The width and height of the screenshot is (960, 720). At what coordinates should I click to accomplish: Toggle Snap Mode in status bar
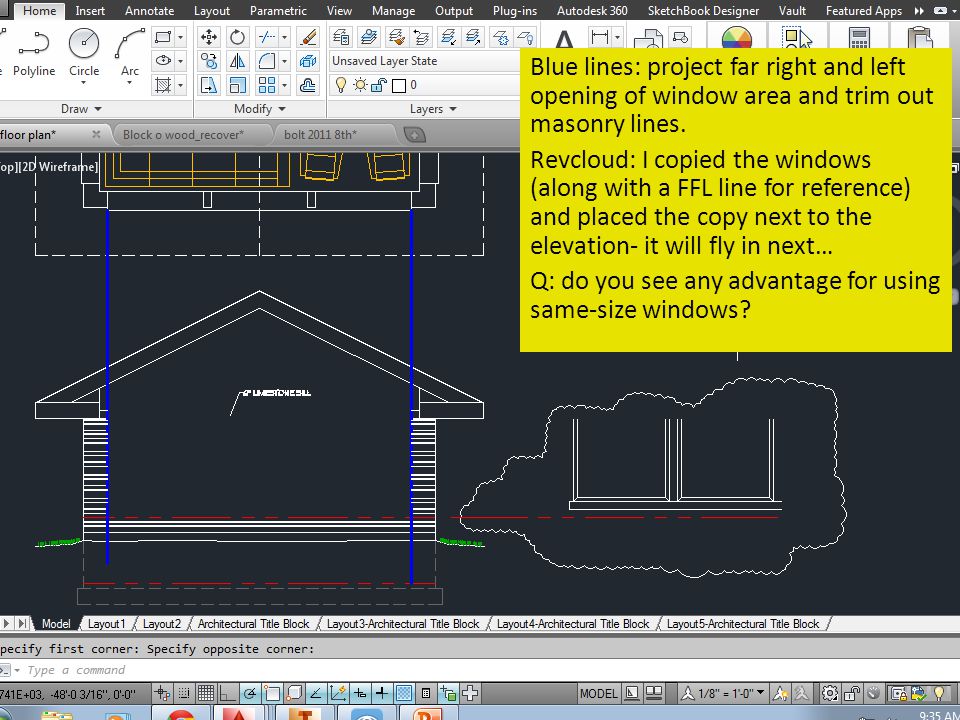(x=184, y=693)
